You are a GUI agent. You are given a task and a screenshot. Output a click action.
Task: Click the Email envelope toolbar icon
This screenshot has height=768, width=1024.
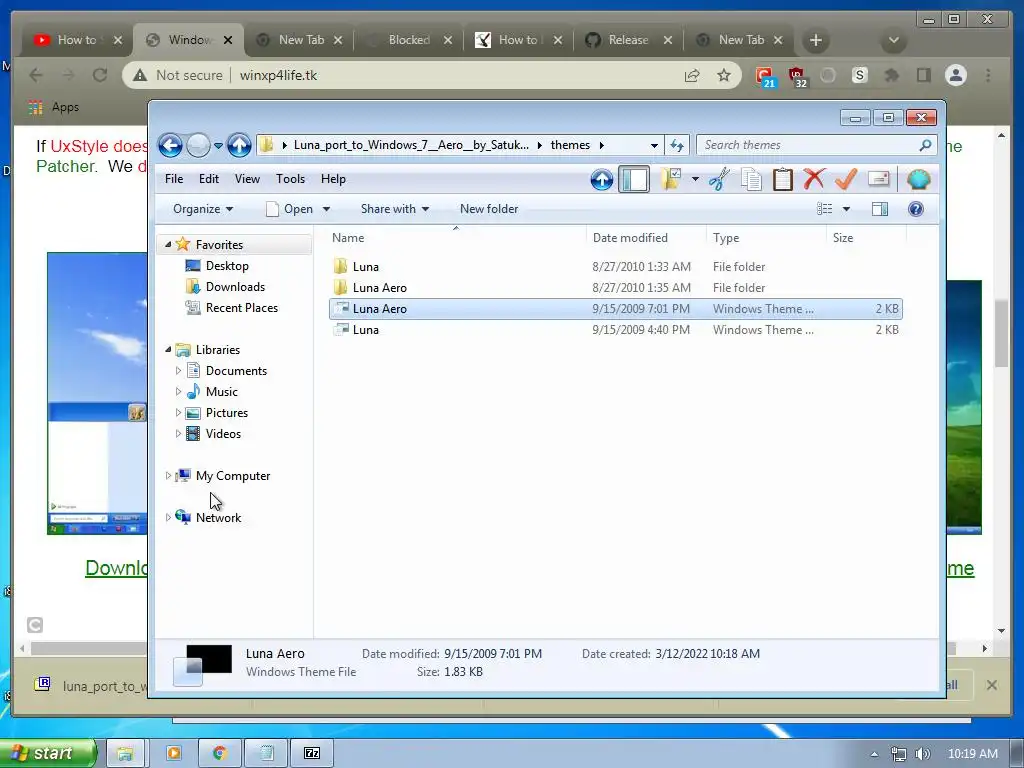click(879, 178)
